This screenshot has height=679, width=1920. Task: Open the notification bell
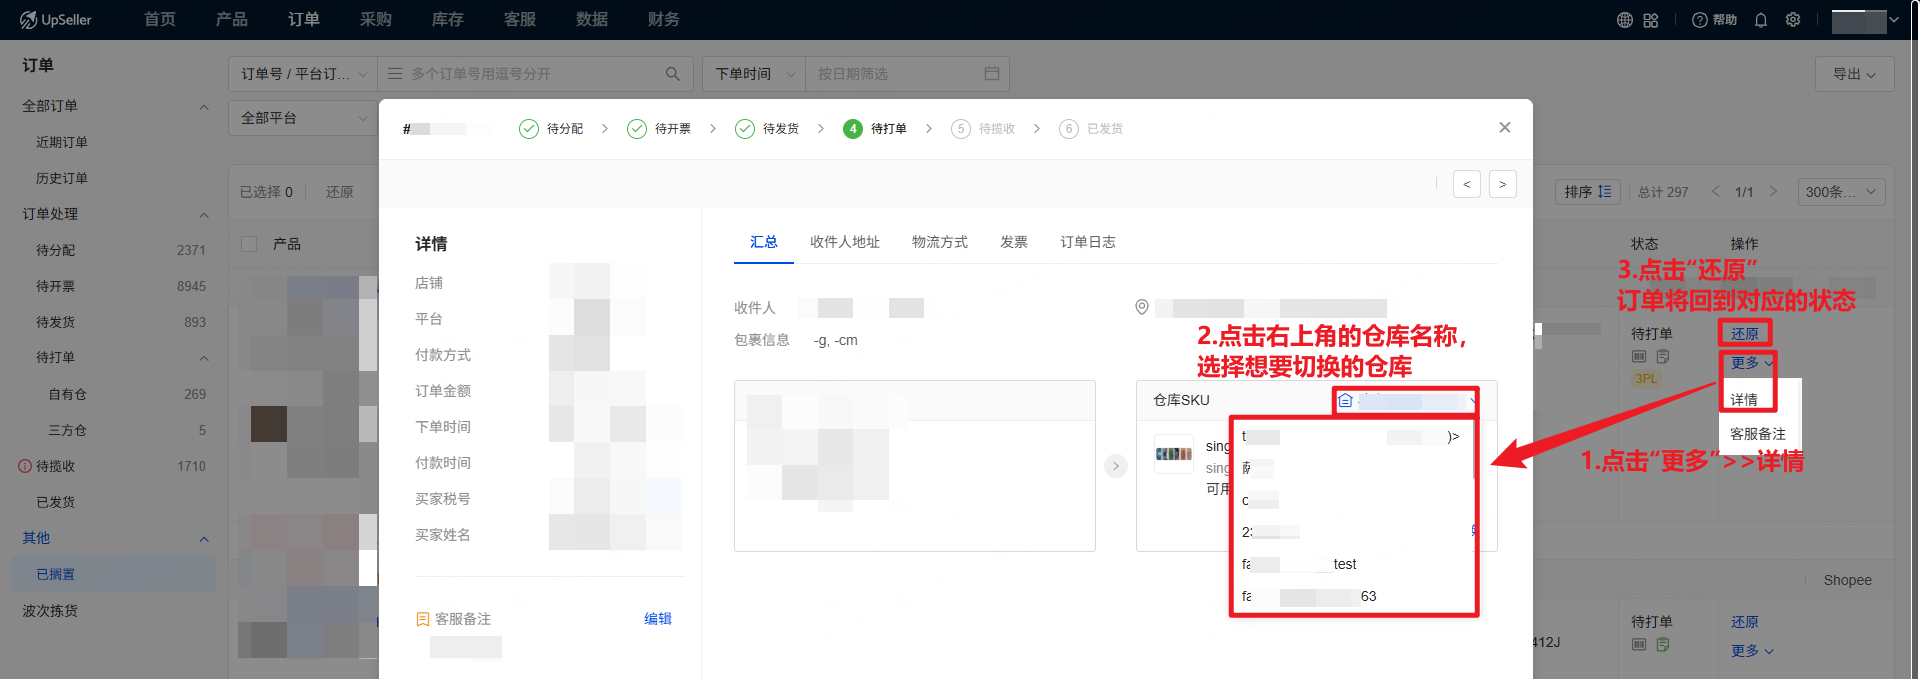click(x=1761, y=20)
